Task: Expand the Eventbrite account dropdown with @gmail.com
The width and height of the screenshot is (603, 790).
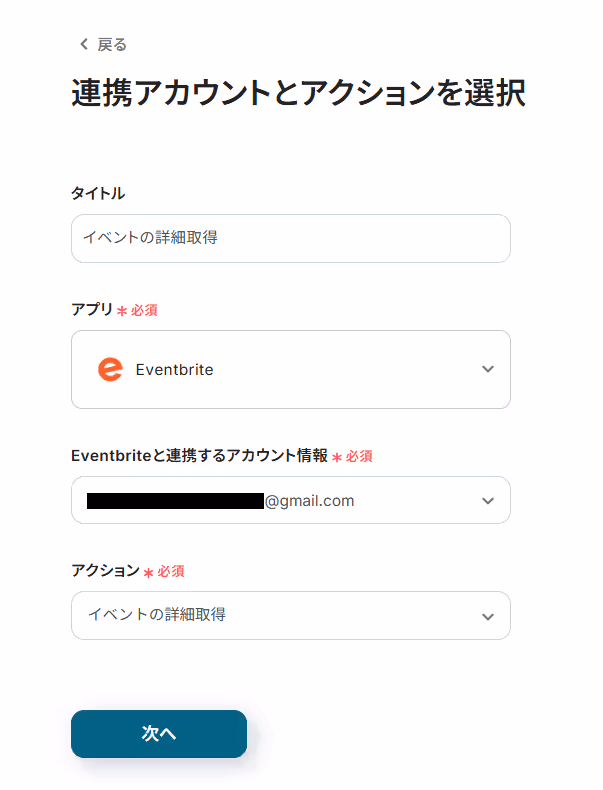Action: coord(291,500)
